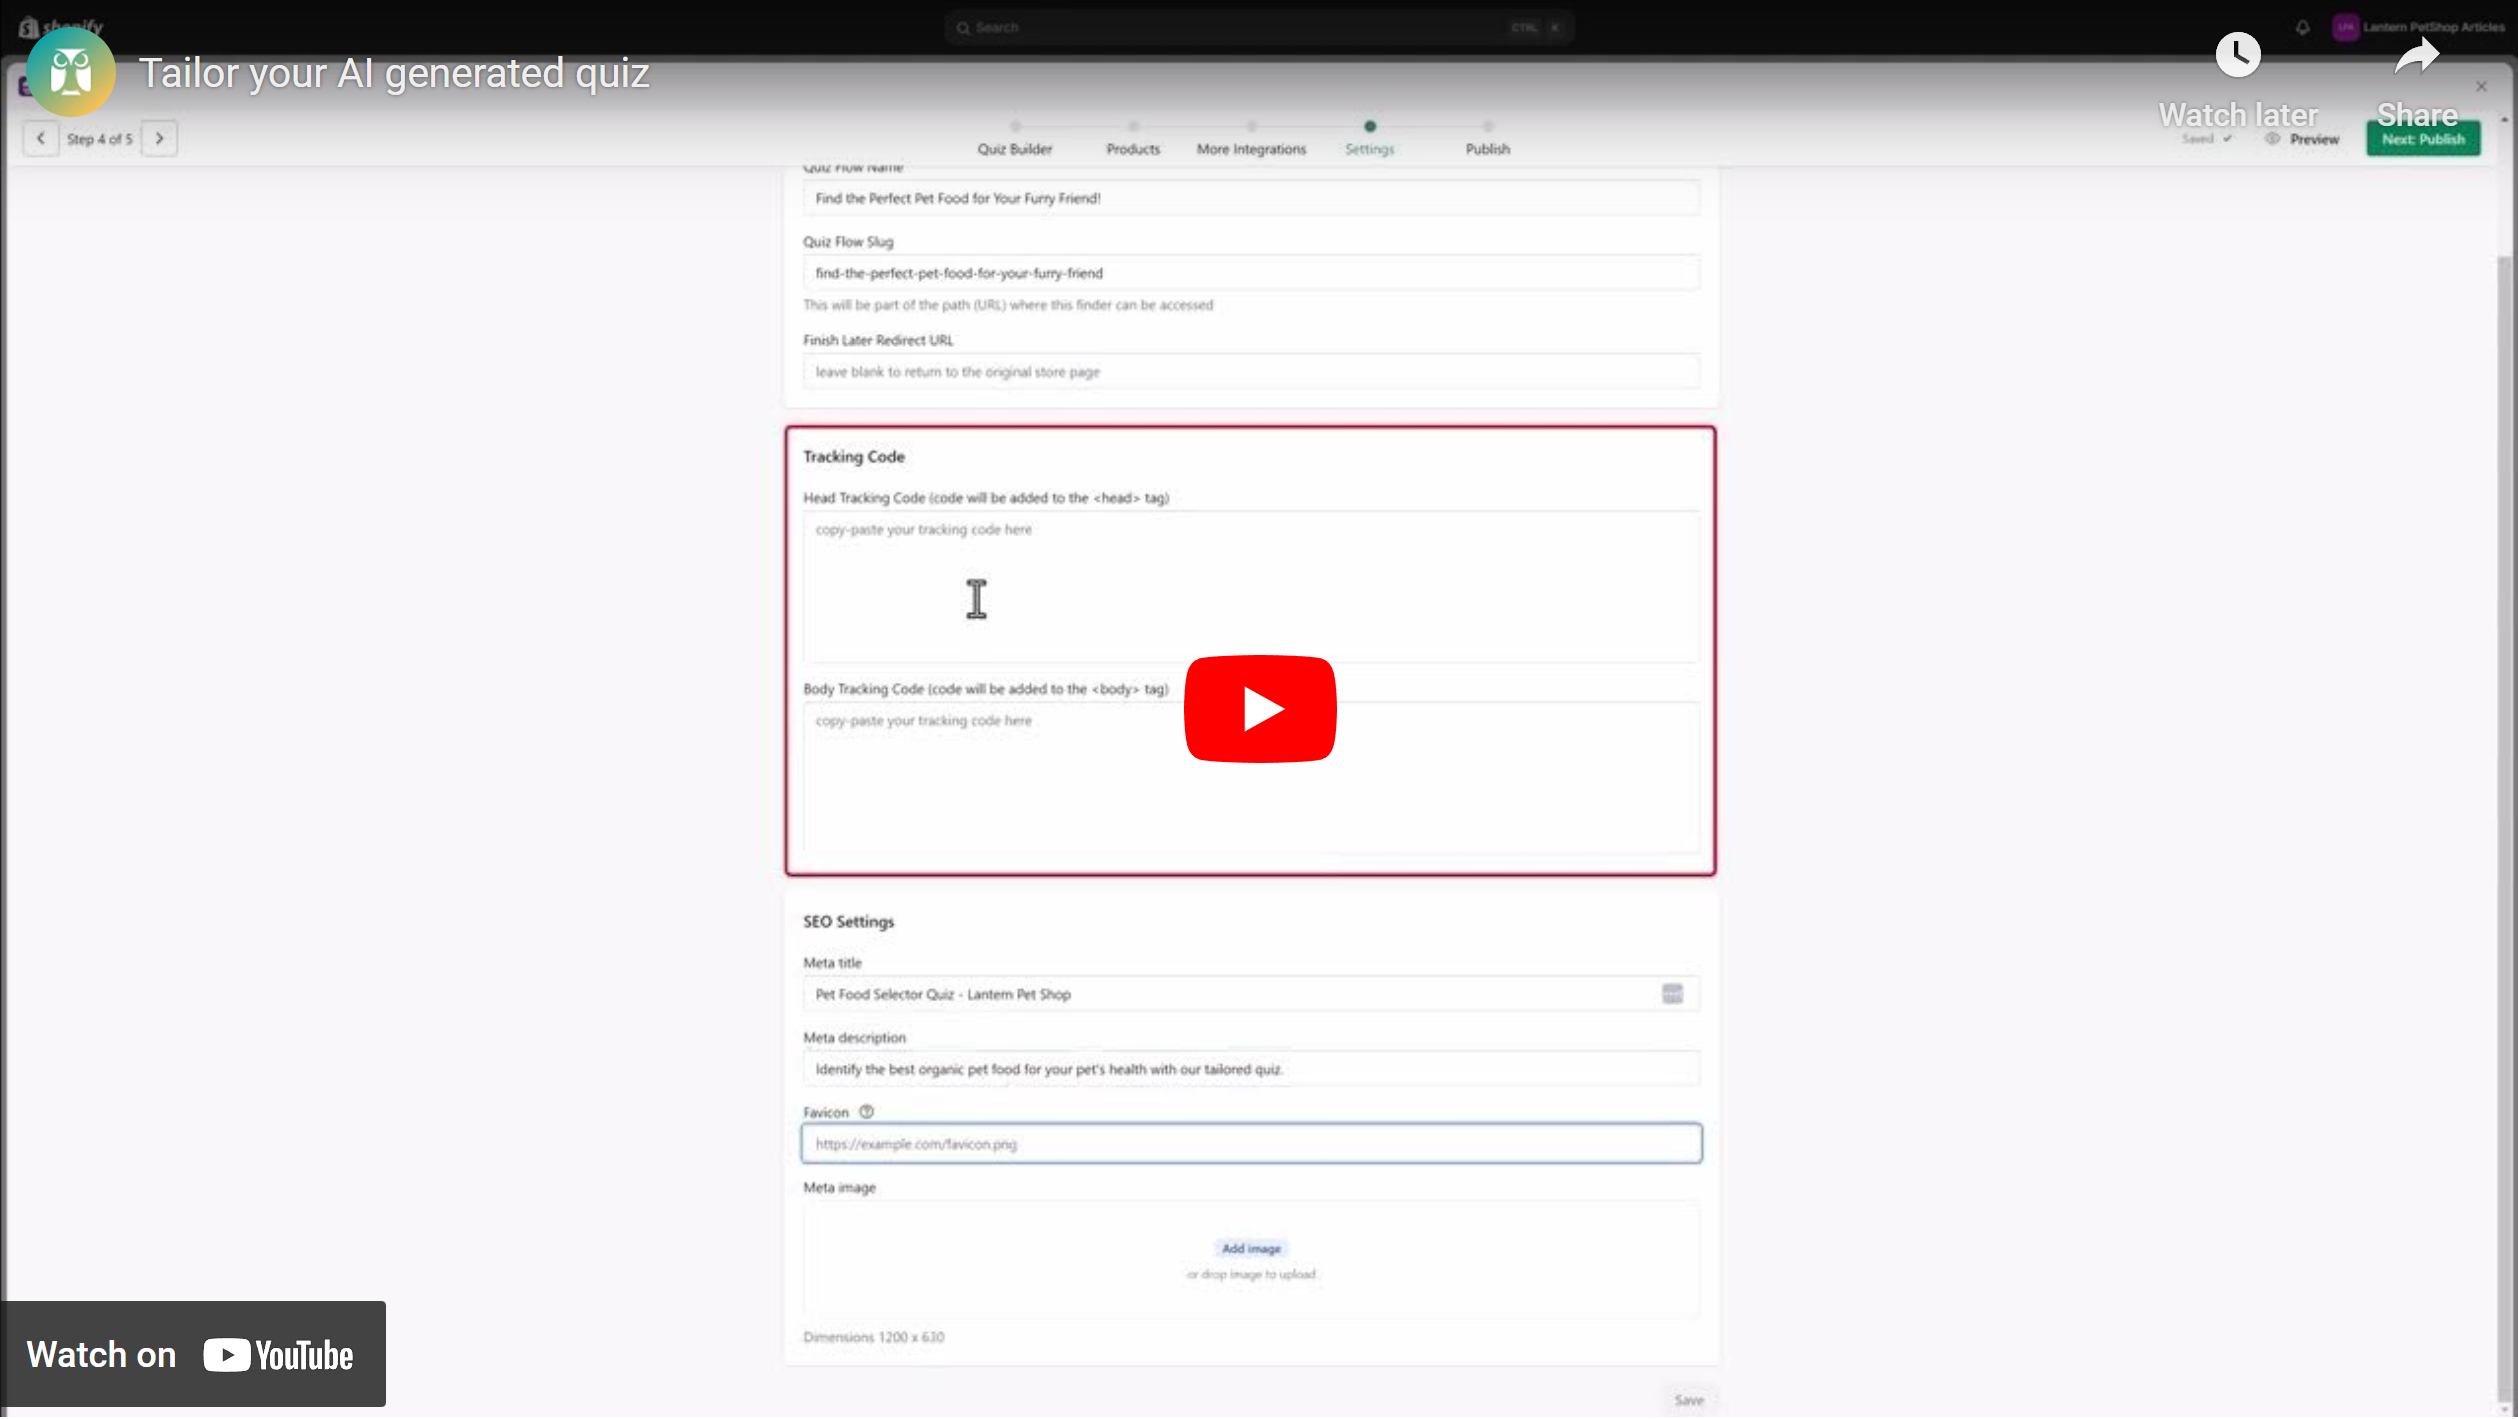Play the YouTube video
Viewport: 2518px width, 1419px height.
pyautogui.click(x=1260, y=709)
